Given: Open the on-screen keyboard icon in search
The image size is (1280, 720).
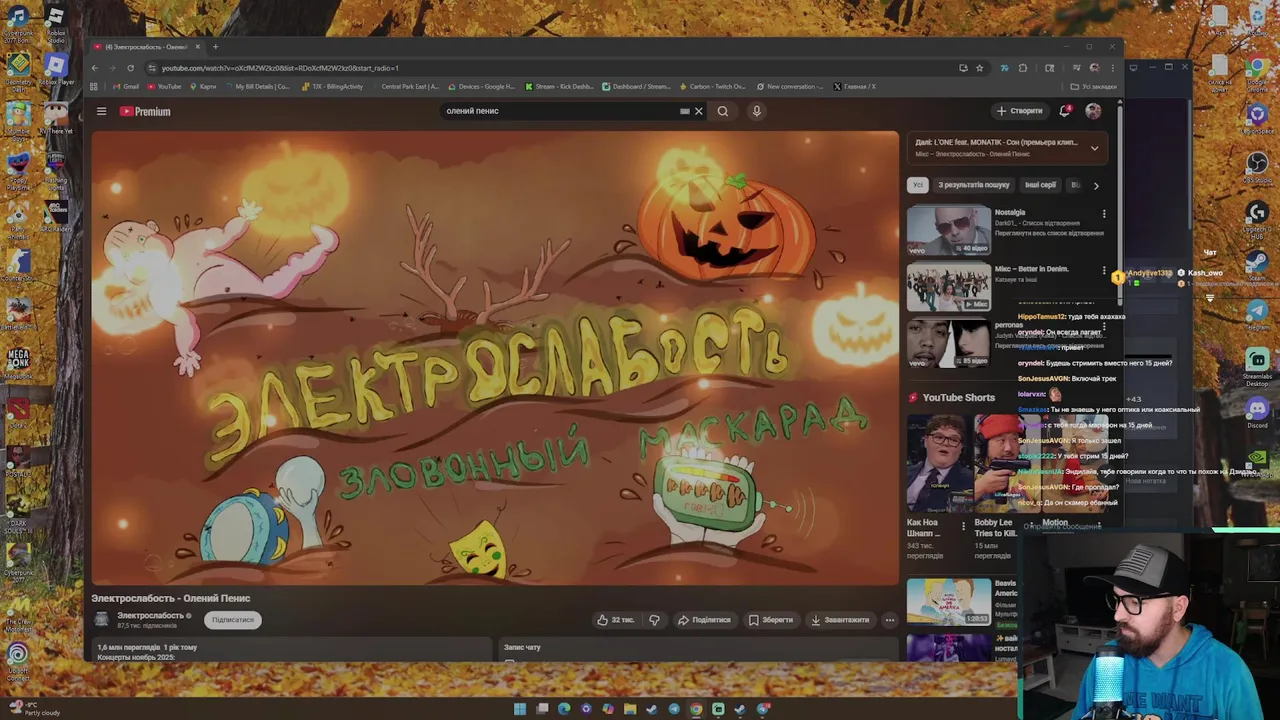Looking at the screenshot, I should click(x=685, y=111).
